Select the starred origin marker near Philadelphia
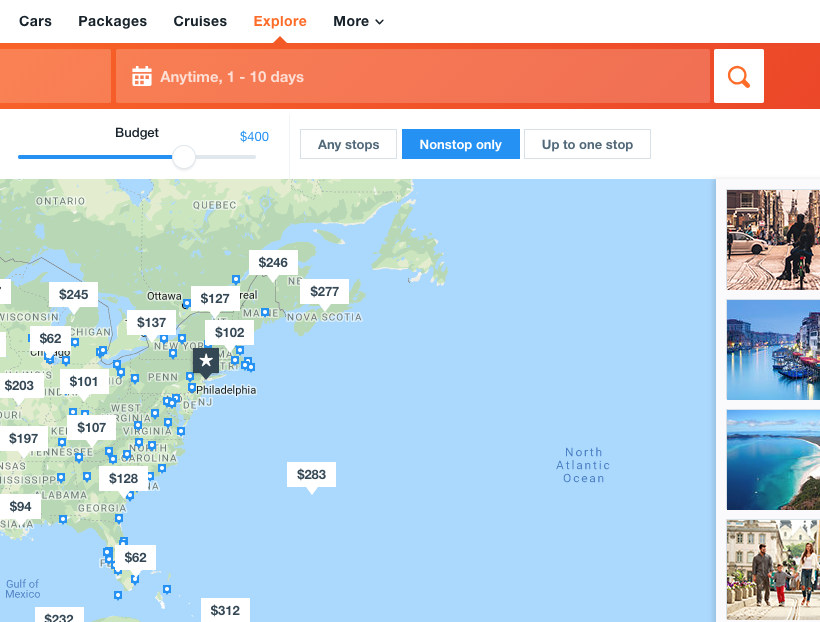 (205, 362)
